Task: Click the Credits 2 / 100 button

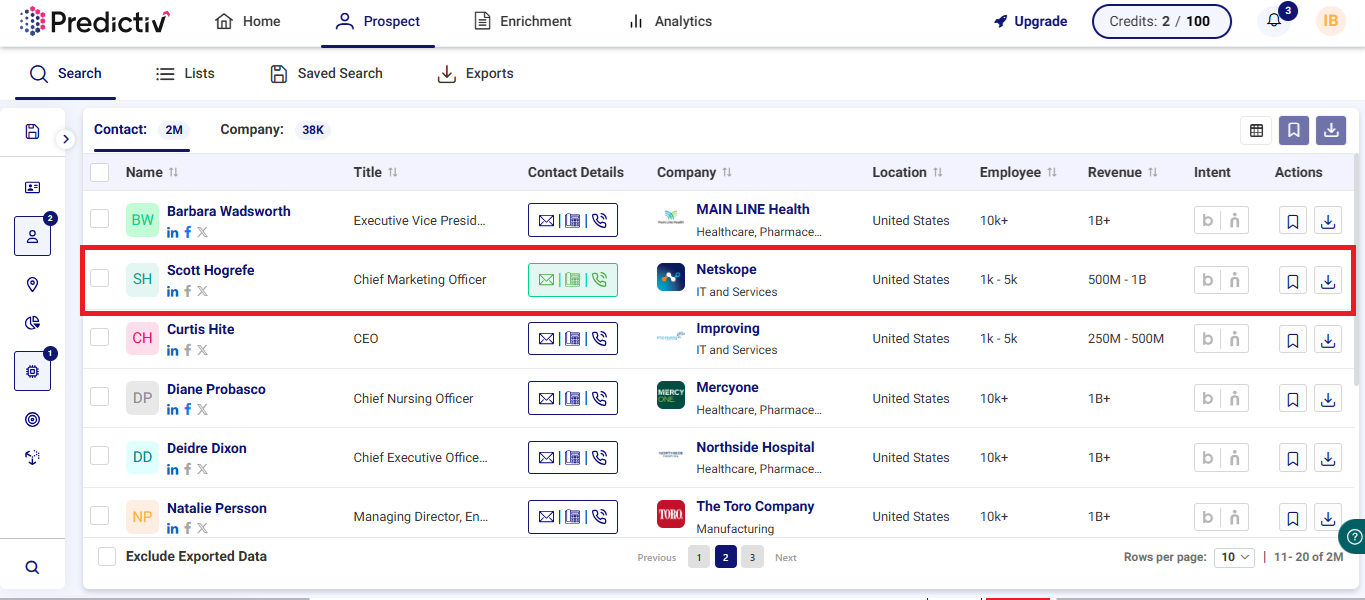Action: (x=1161, y=21)
